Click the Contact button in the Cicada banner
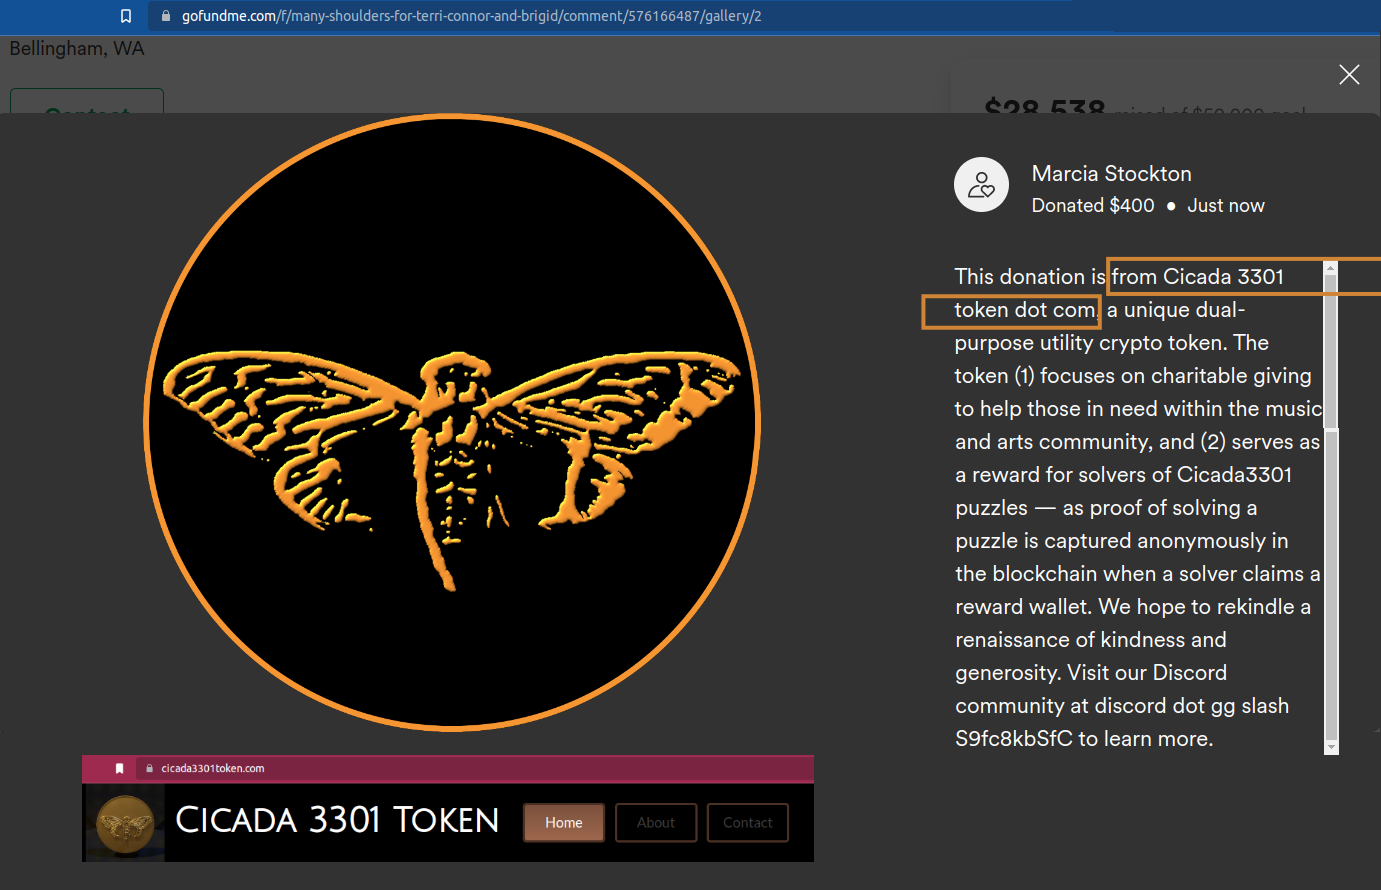This screenshot has width=1381, height=890. point(748,822)
